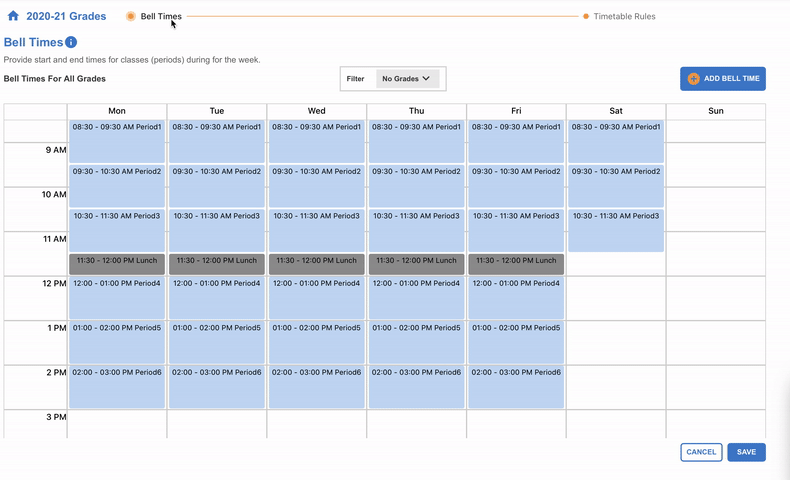790x480 pixels.
Task: Select Monday Period1 08:30 - 09:30 block
Action: coord(117,141)
